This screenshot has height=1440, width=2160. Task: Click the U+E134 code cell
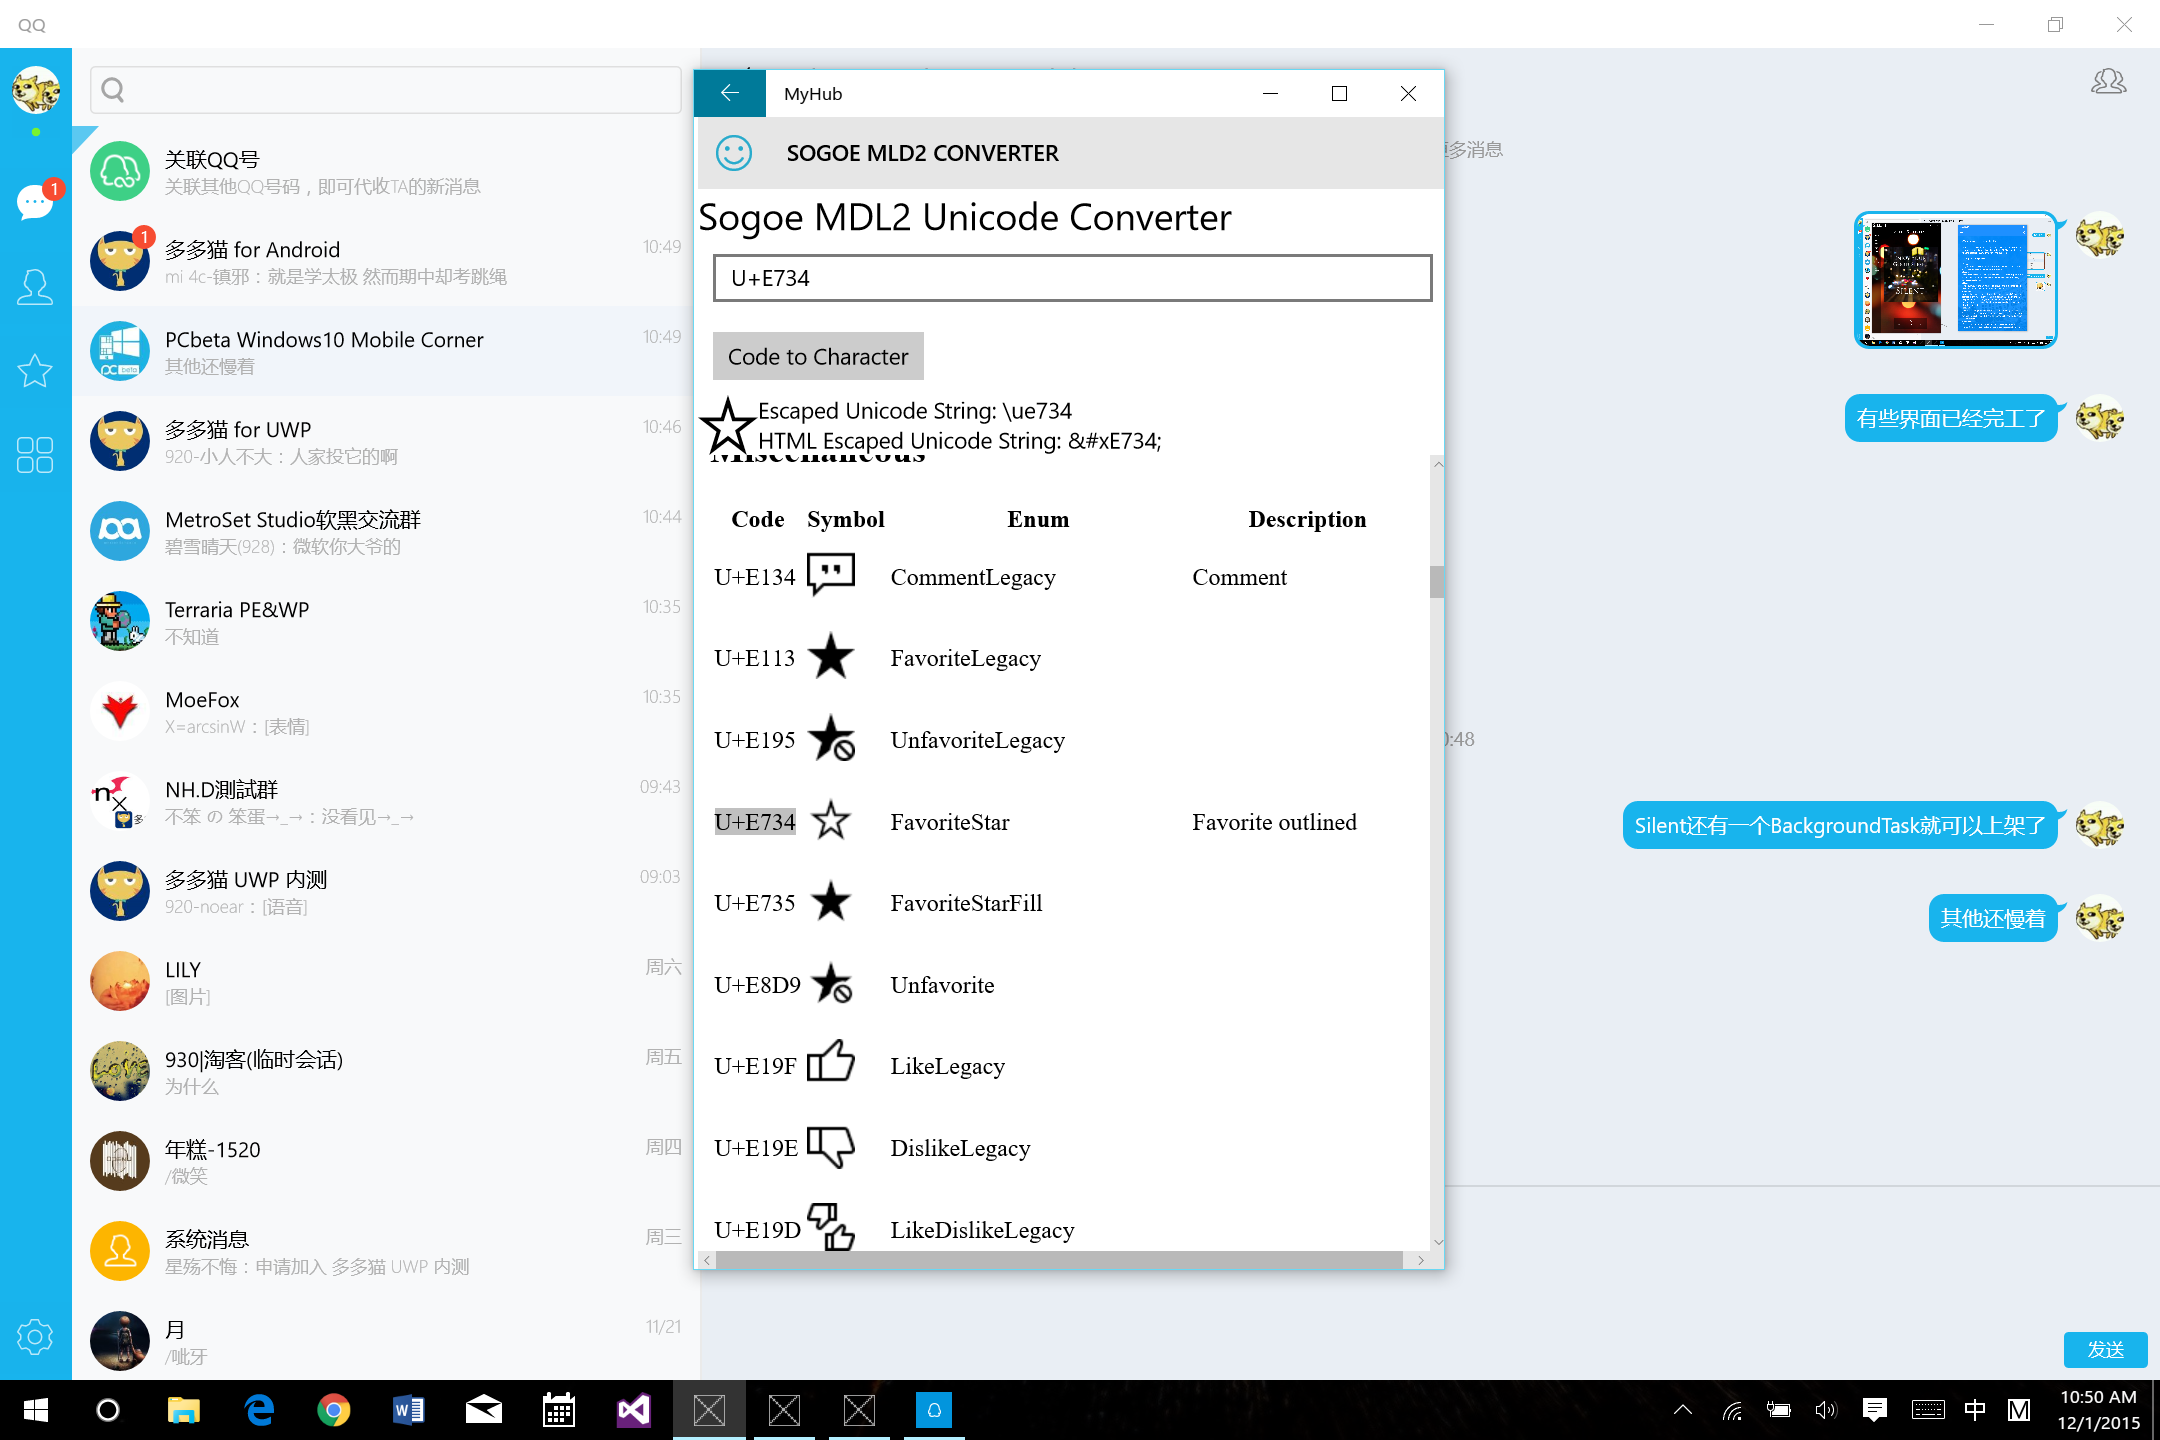click(x=755, y=577)
